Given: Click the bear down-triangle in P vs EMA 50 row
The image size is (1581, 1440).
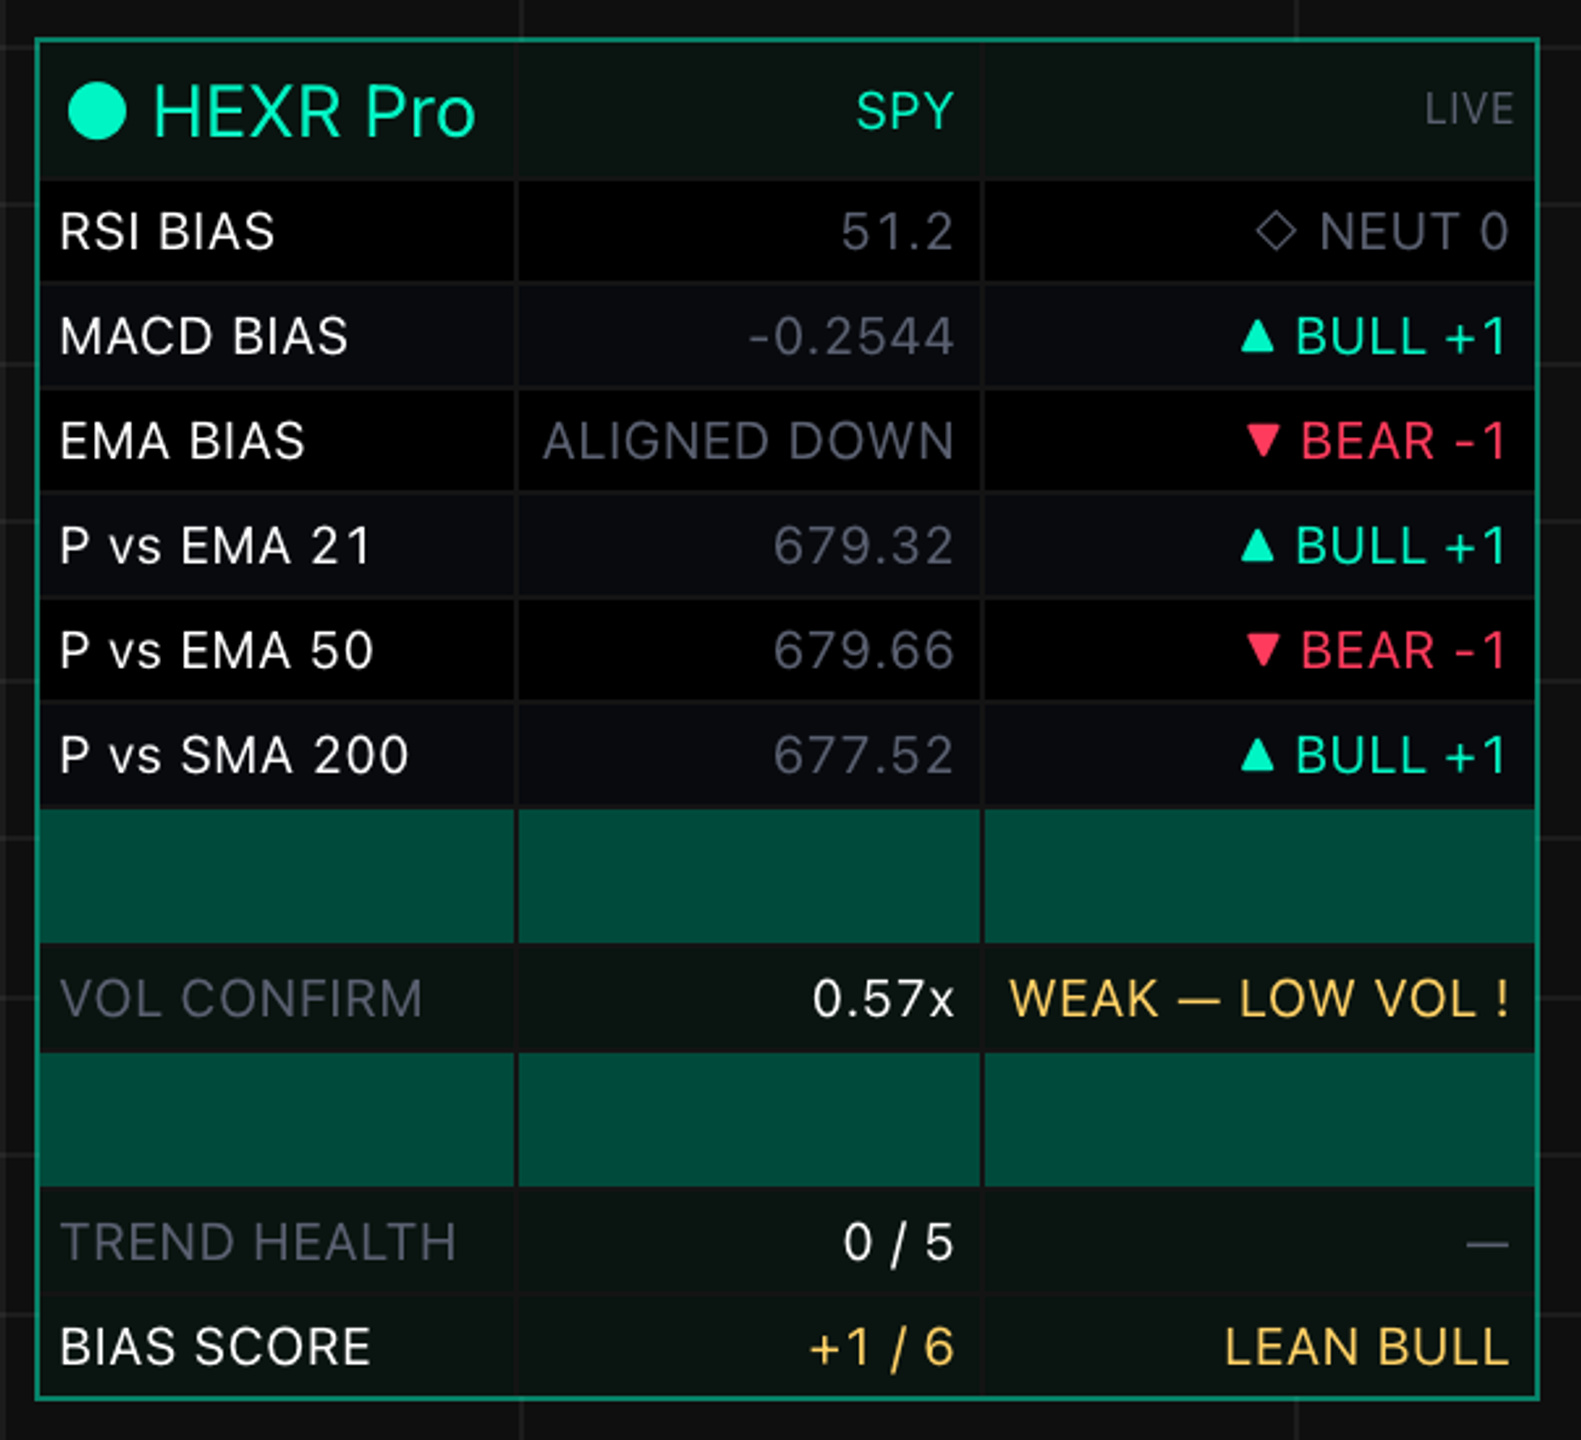Looking at the screenshot, I should pos(1263,651).
